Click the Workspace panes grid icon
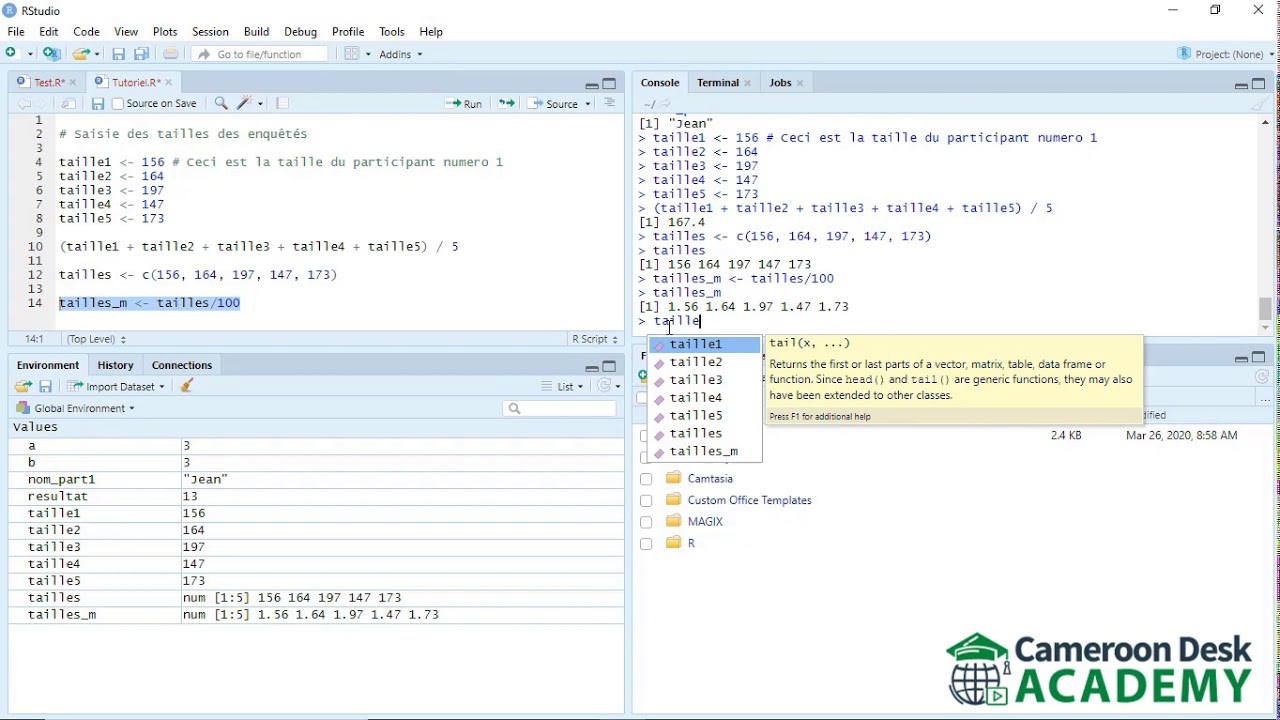This screenshot has height=720, width=1280. (x=351, y=54)
